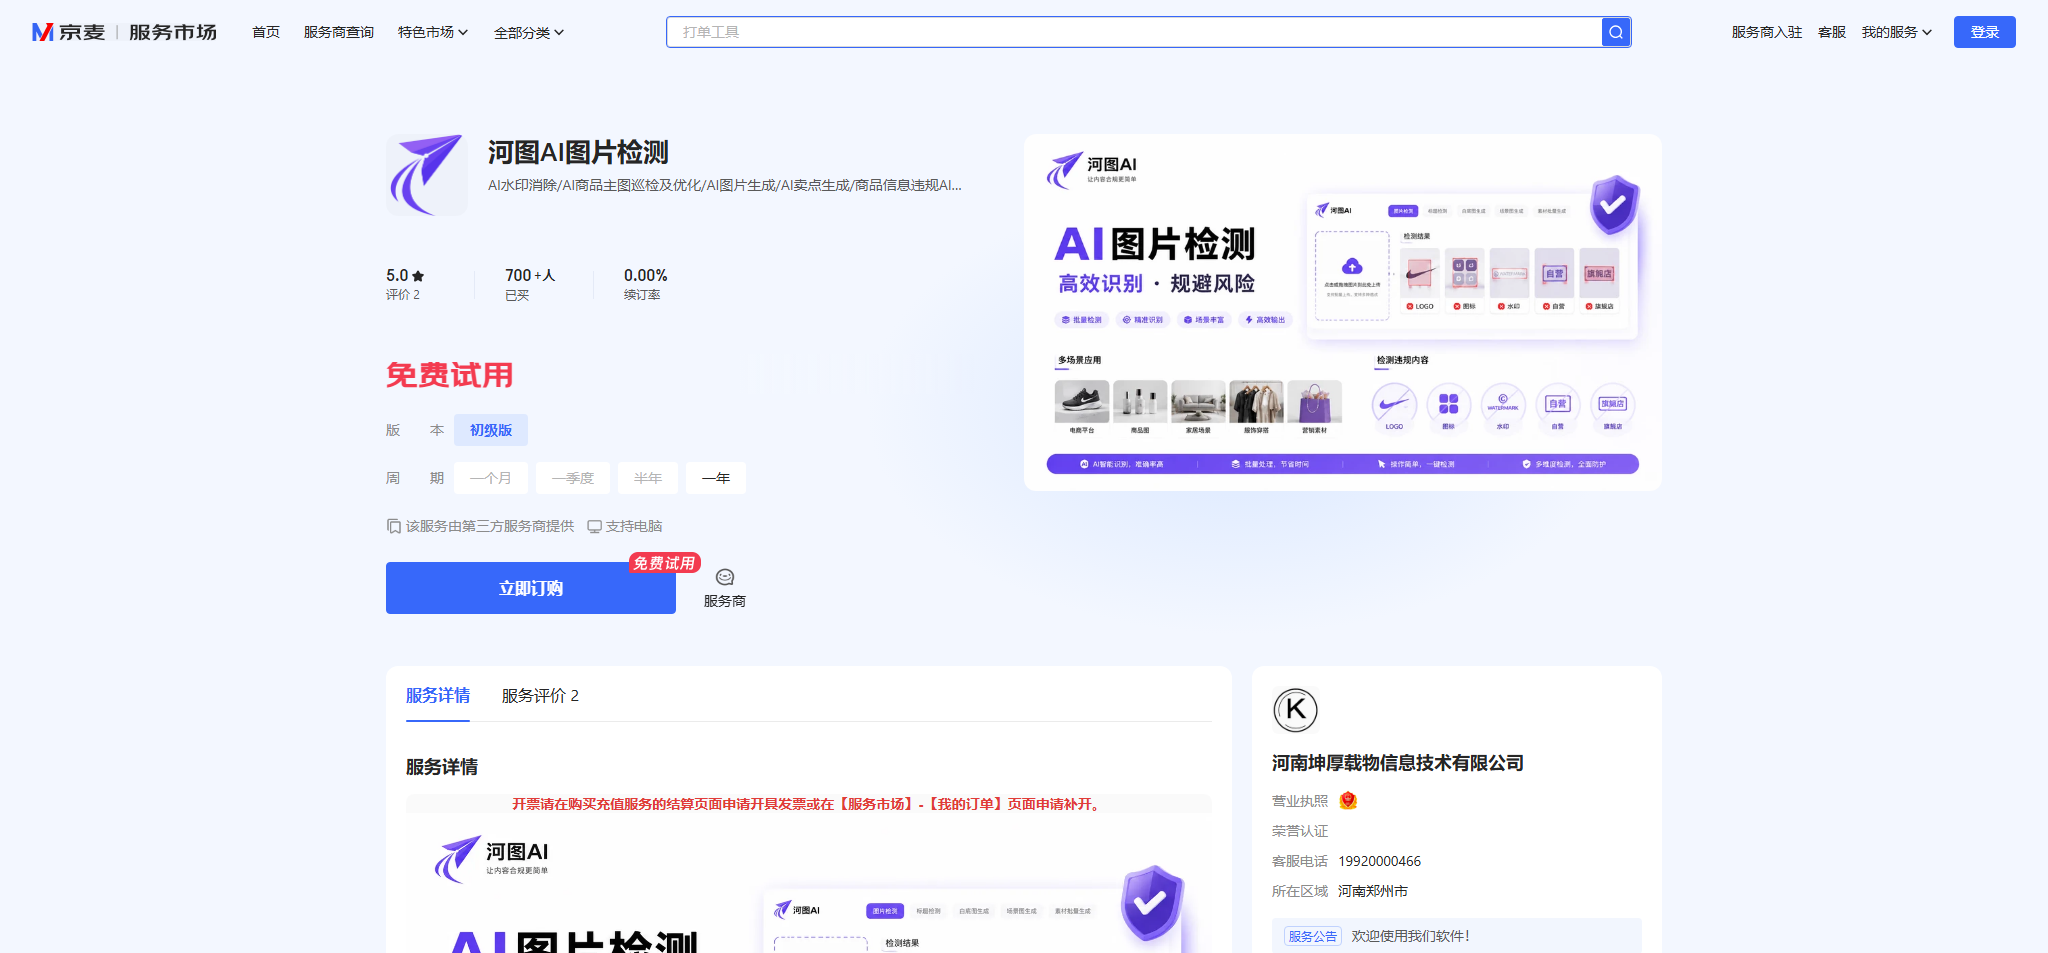Select the 一年 period option
The height and width of the screenshot is (953, 2048).
716,478
